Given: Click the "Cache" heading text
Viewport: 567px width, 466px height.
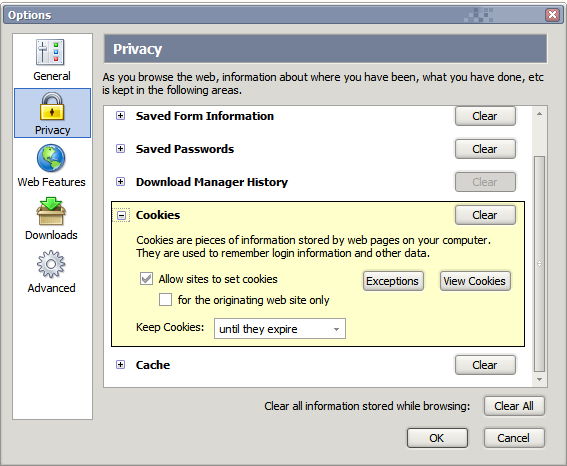Looking at the screenshot, I should [x=153, y=365].
